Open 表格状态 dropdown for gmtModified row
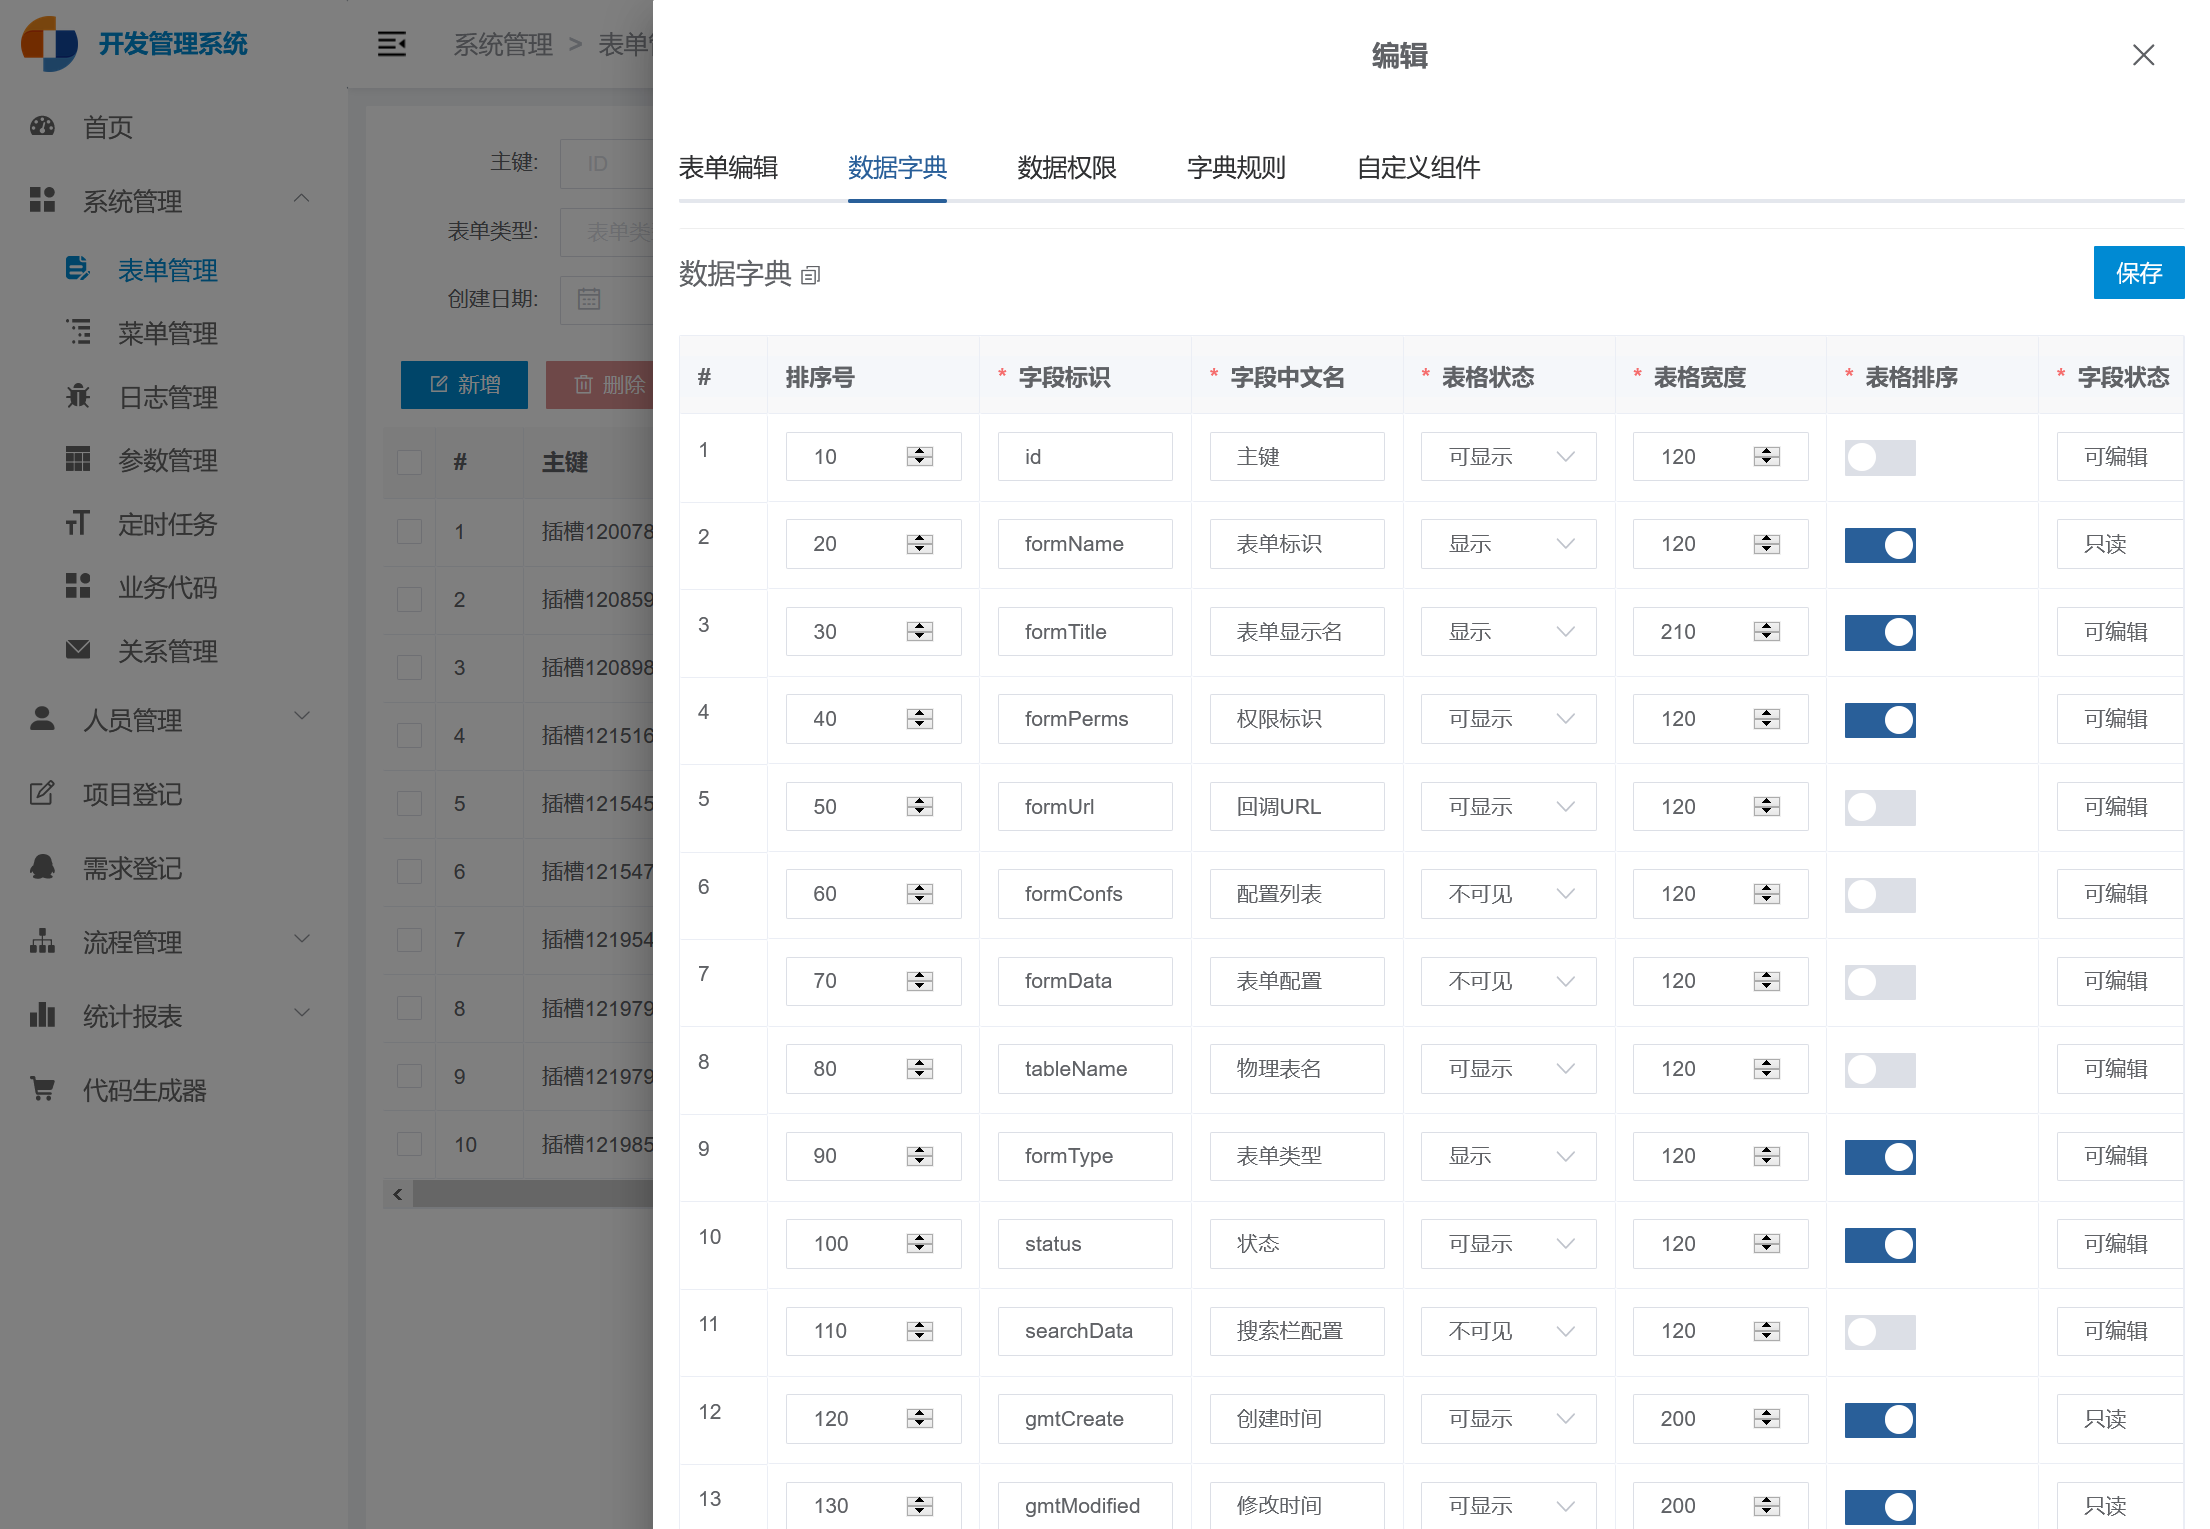 [x=1508, y=1505]
